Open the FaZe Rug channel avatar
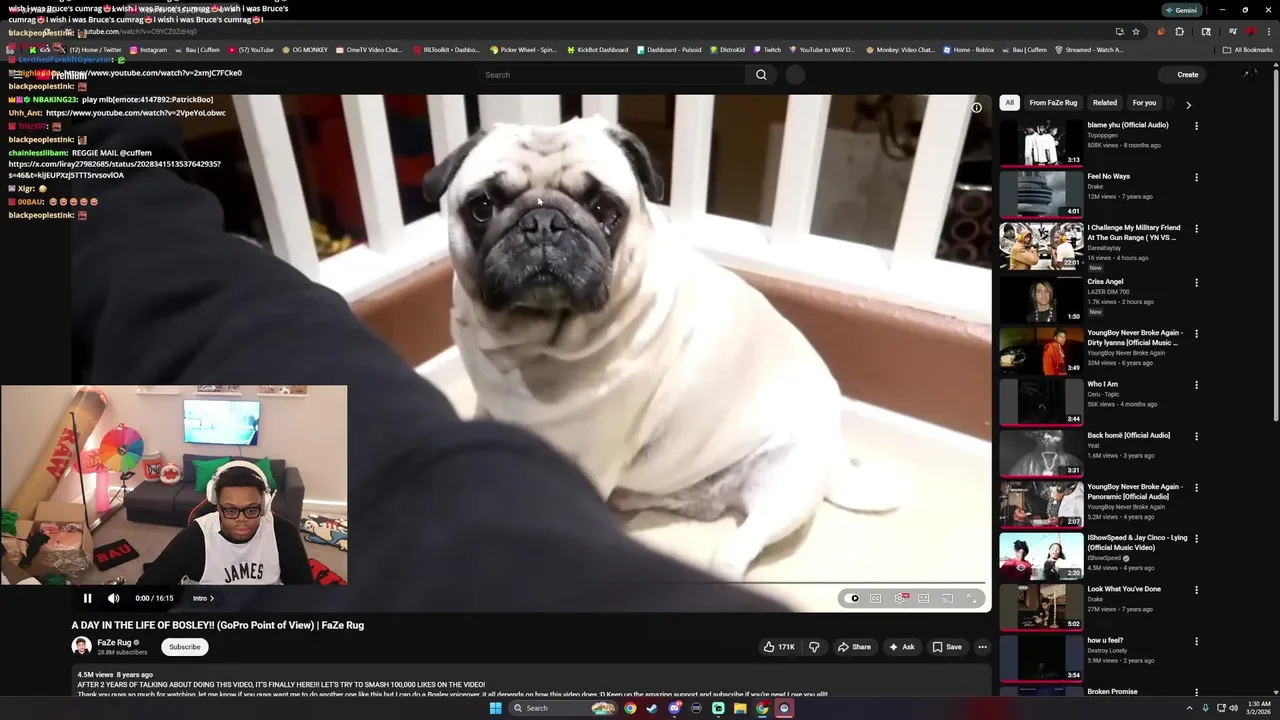Image resolution: width=1280 pixels, height=720 pixels. [x=81, y=646]
